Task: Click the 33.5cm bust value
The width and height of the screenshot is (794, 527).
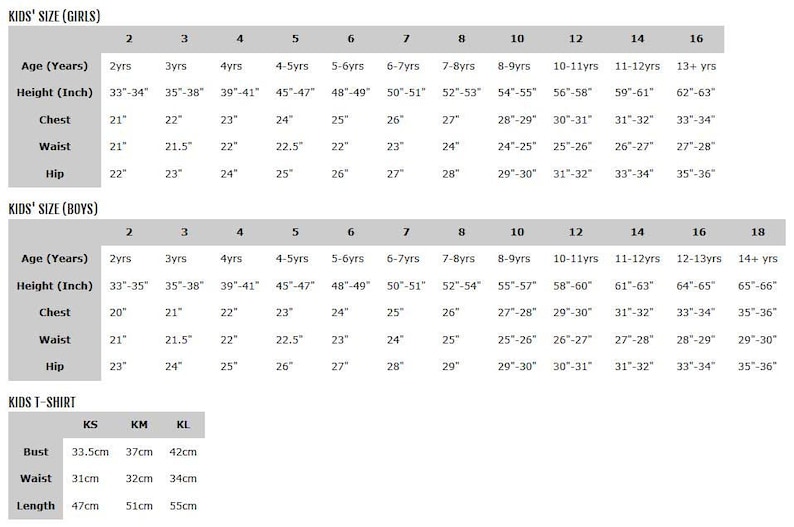Action: coord(90,452)
